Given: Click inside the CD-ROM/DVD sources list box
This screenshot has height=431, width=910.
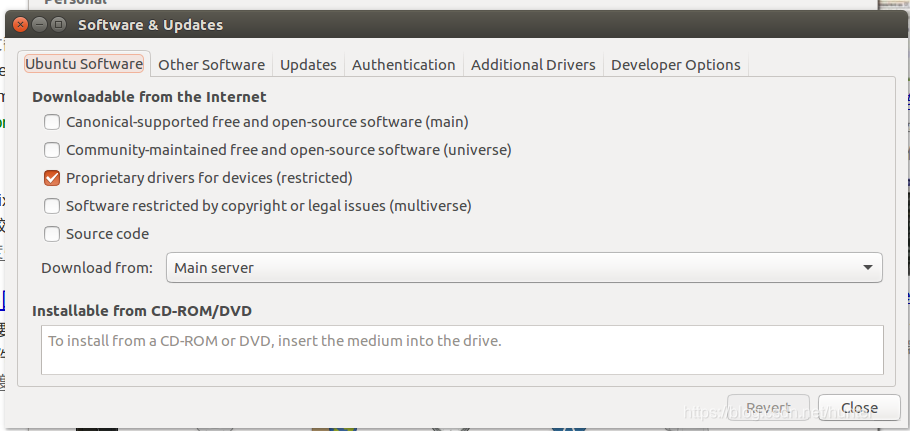Looking at the screenshot, I should click(x=462, y=350).
